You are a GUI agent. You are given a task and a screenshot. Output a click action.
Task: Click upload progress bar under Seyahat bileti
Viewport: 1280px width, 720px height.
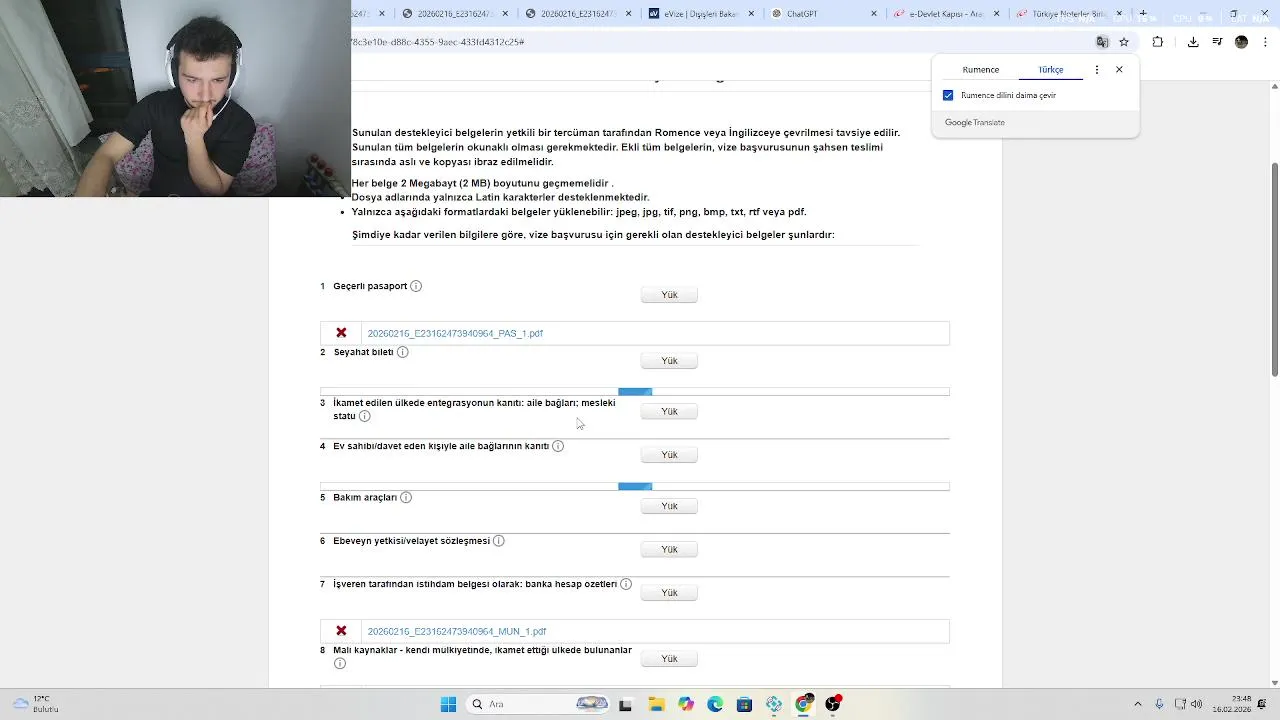635,392
